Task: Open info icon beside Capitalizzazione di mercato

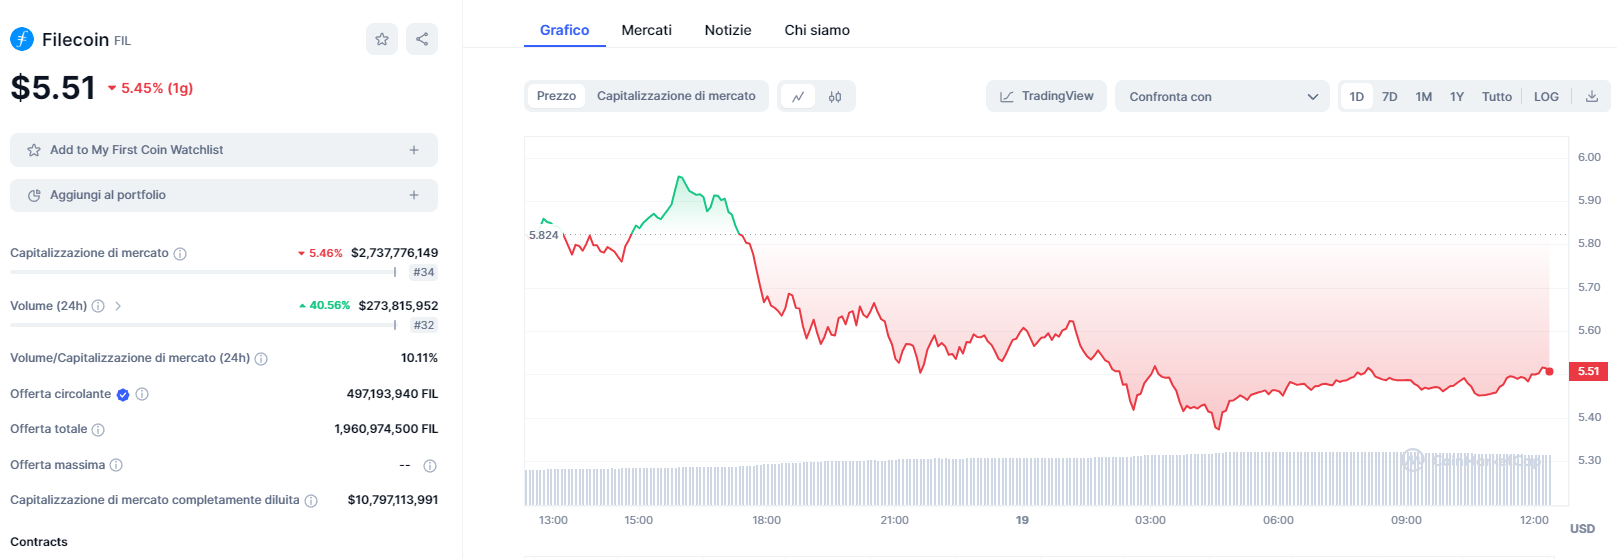Action: click(180, 254)
